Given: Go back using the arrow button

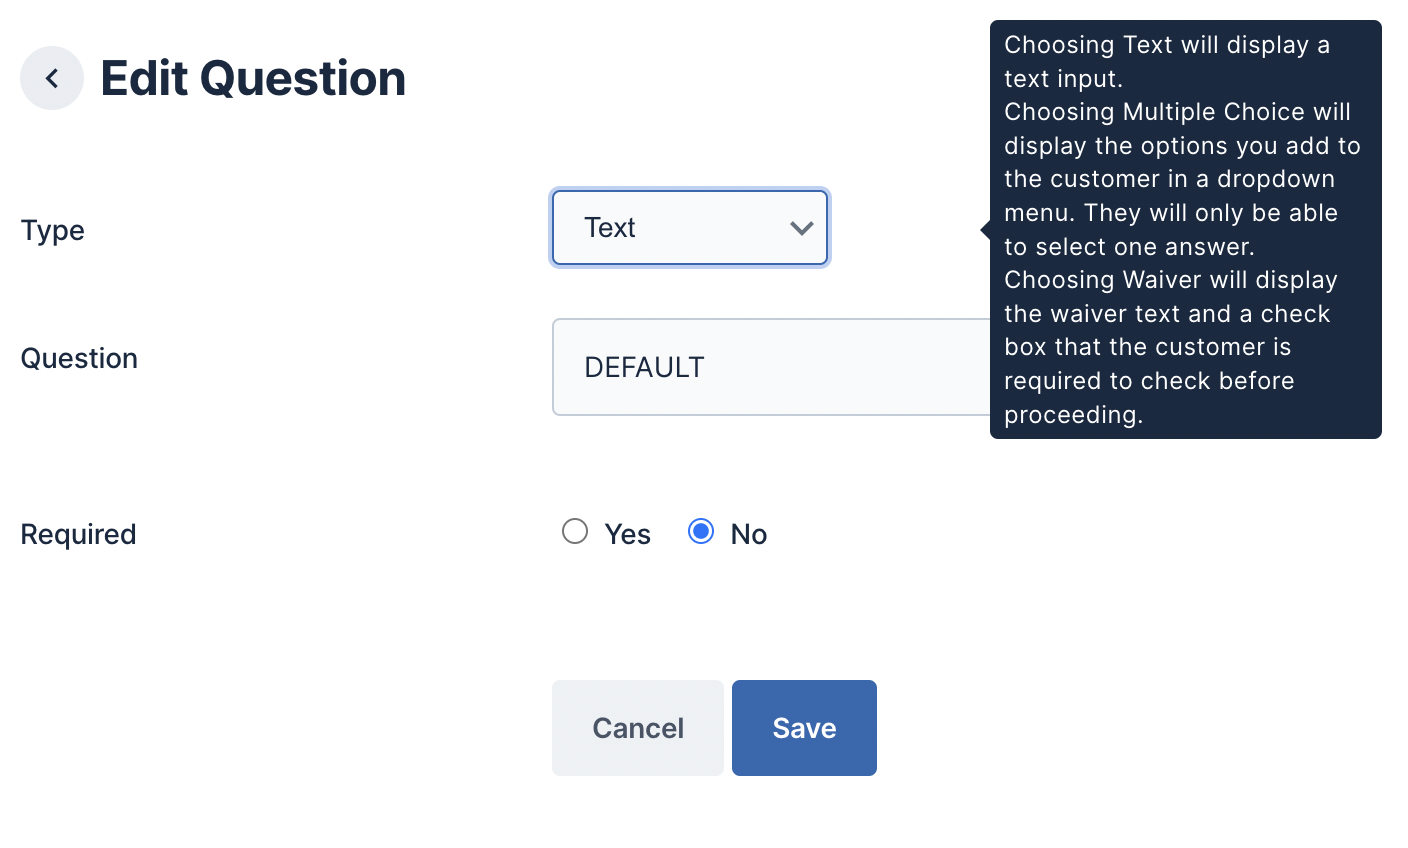Looking at the screenshot, I should 52,78.
